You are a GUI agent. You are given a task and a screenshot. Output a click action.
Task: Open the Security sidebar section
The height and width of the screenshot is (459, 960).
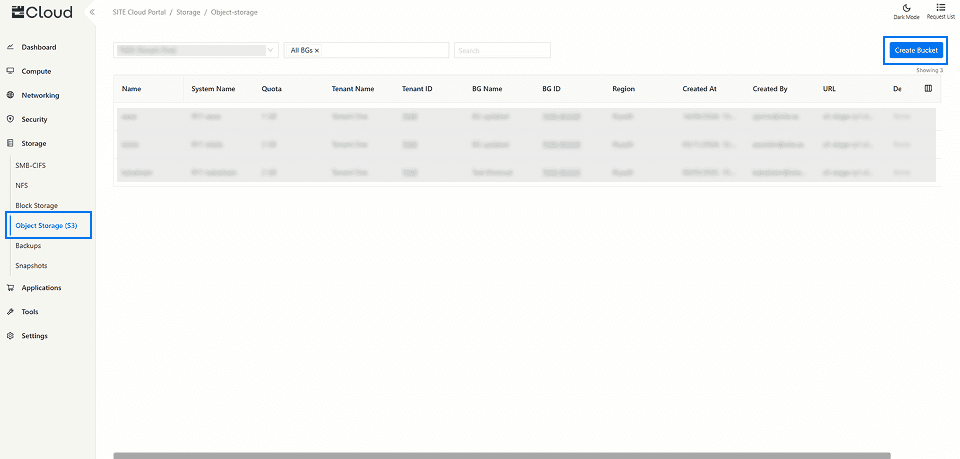point(34,119)
